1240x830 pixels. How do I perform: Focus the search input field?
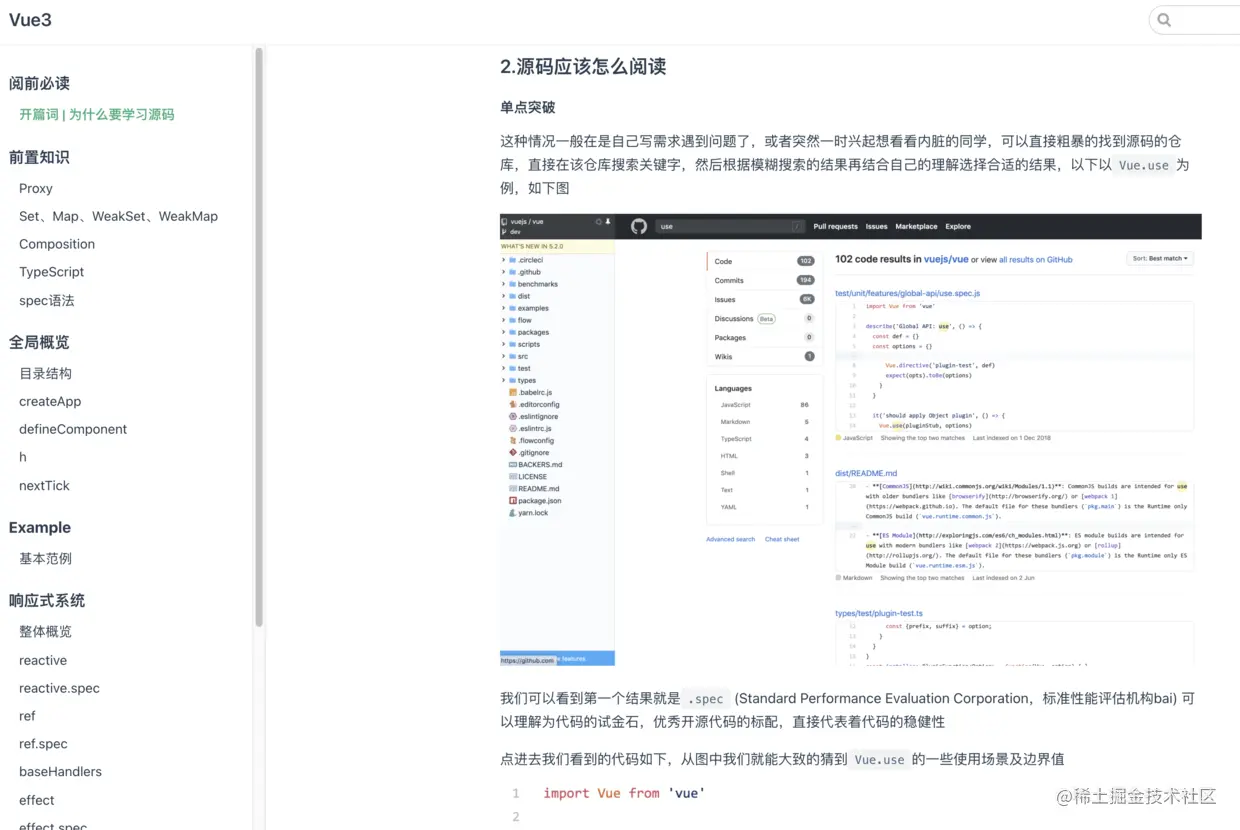pyautogui.click(x=1195, y=20)
